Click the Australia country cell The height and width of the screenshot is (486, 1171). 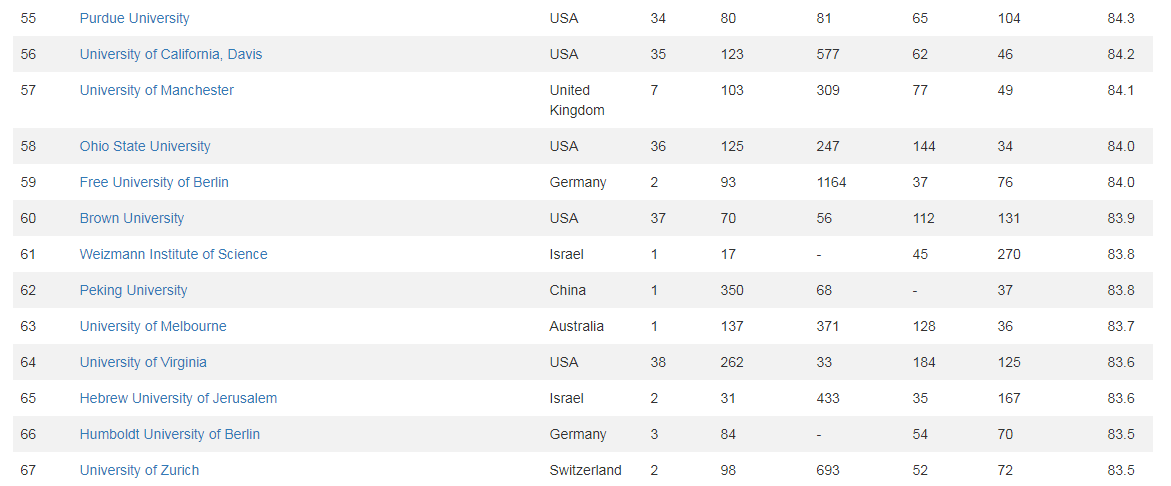576,326
